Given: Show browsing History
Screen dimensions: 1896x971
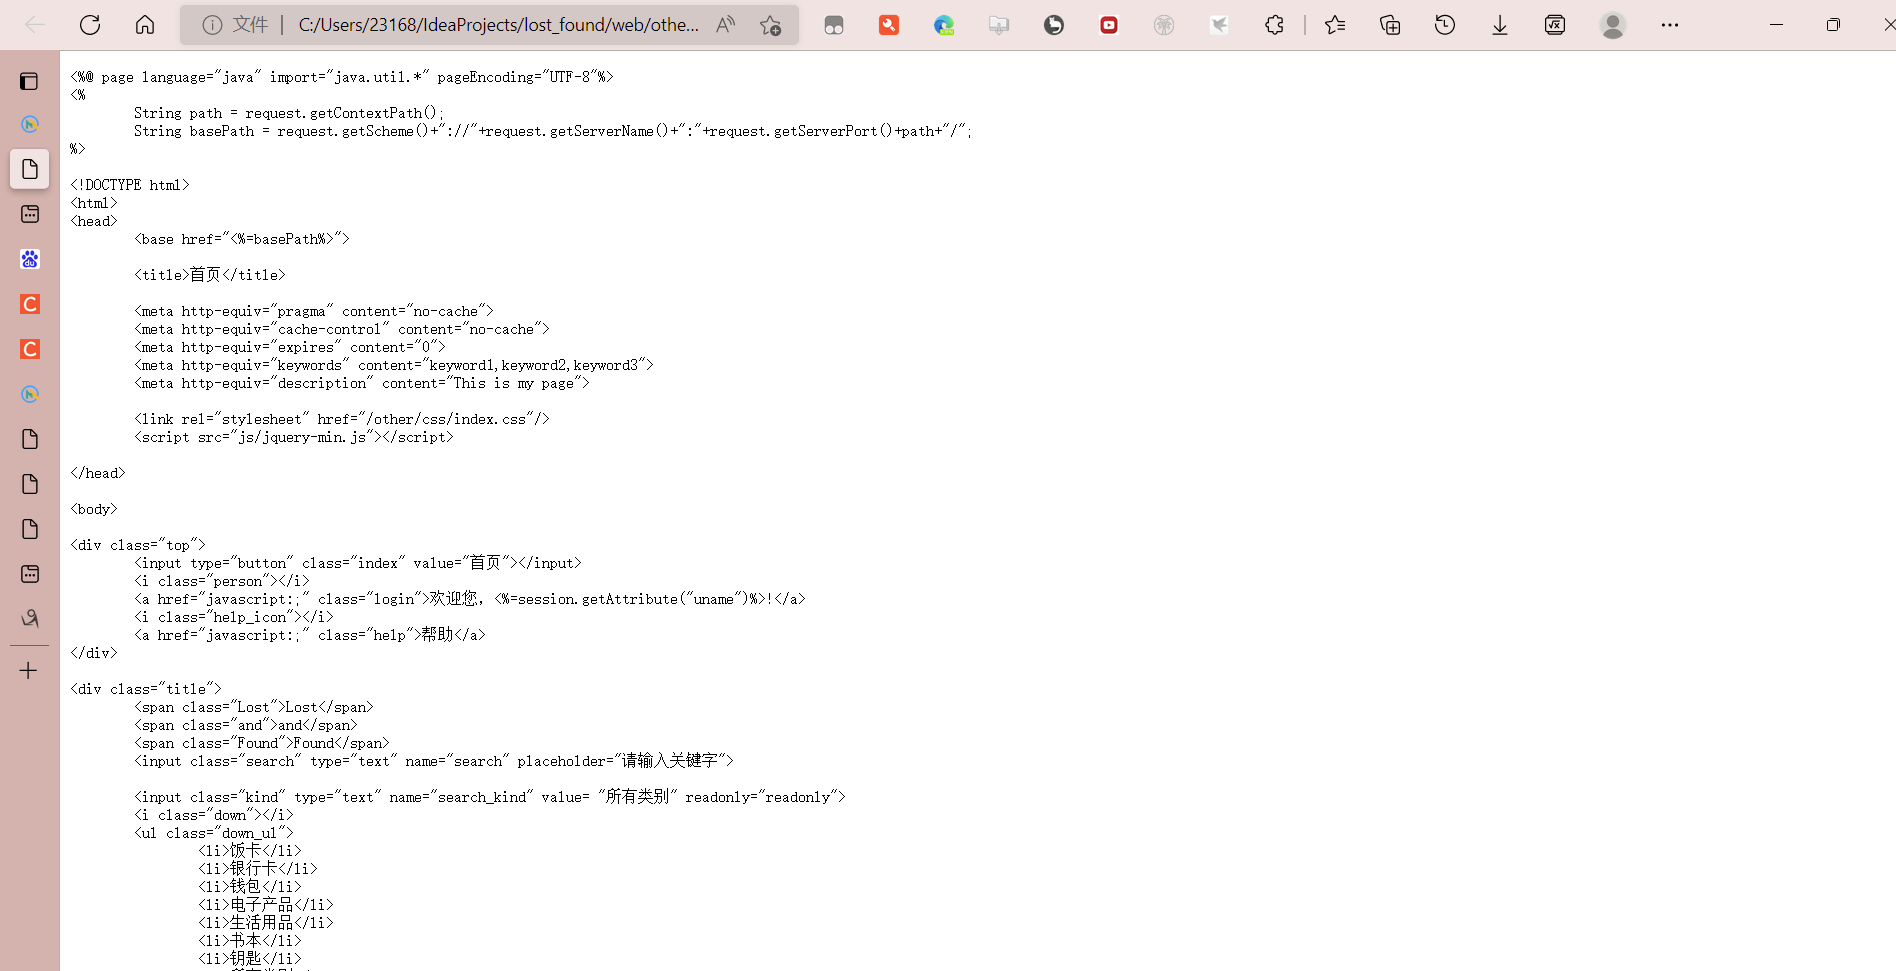Looking at the screenshot, I should pos(1445,25).
